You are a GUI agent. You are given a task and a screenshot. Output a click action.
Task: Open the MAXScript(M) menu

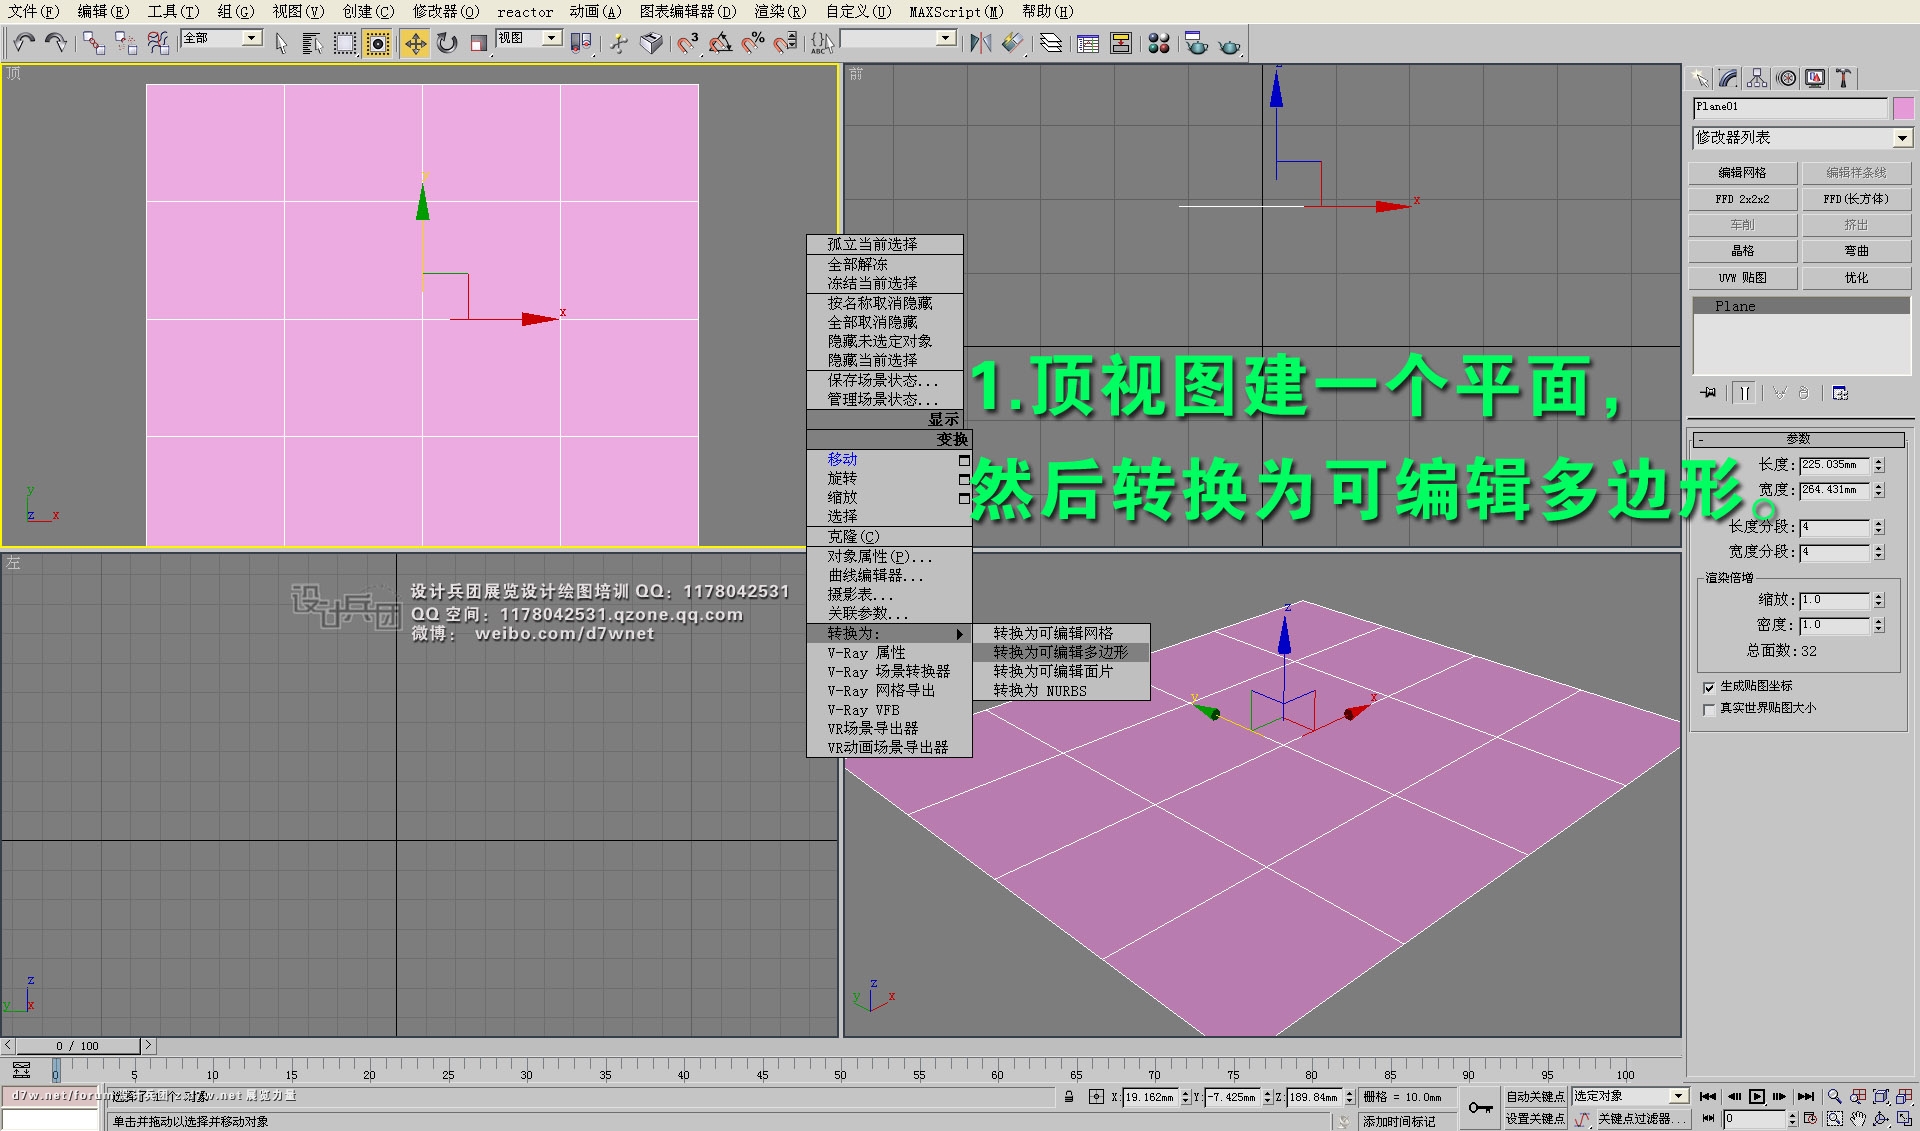pos(956,11)
